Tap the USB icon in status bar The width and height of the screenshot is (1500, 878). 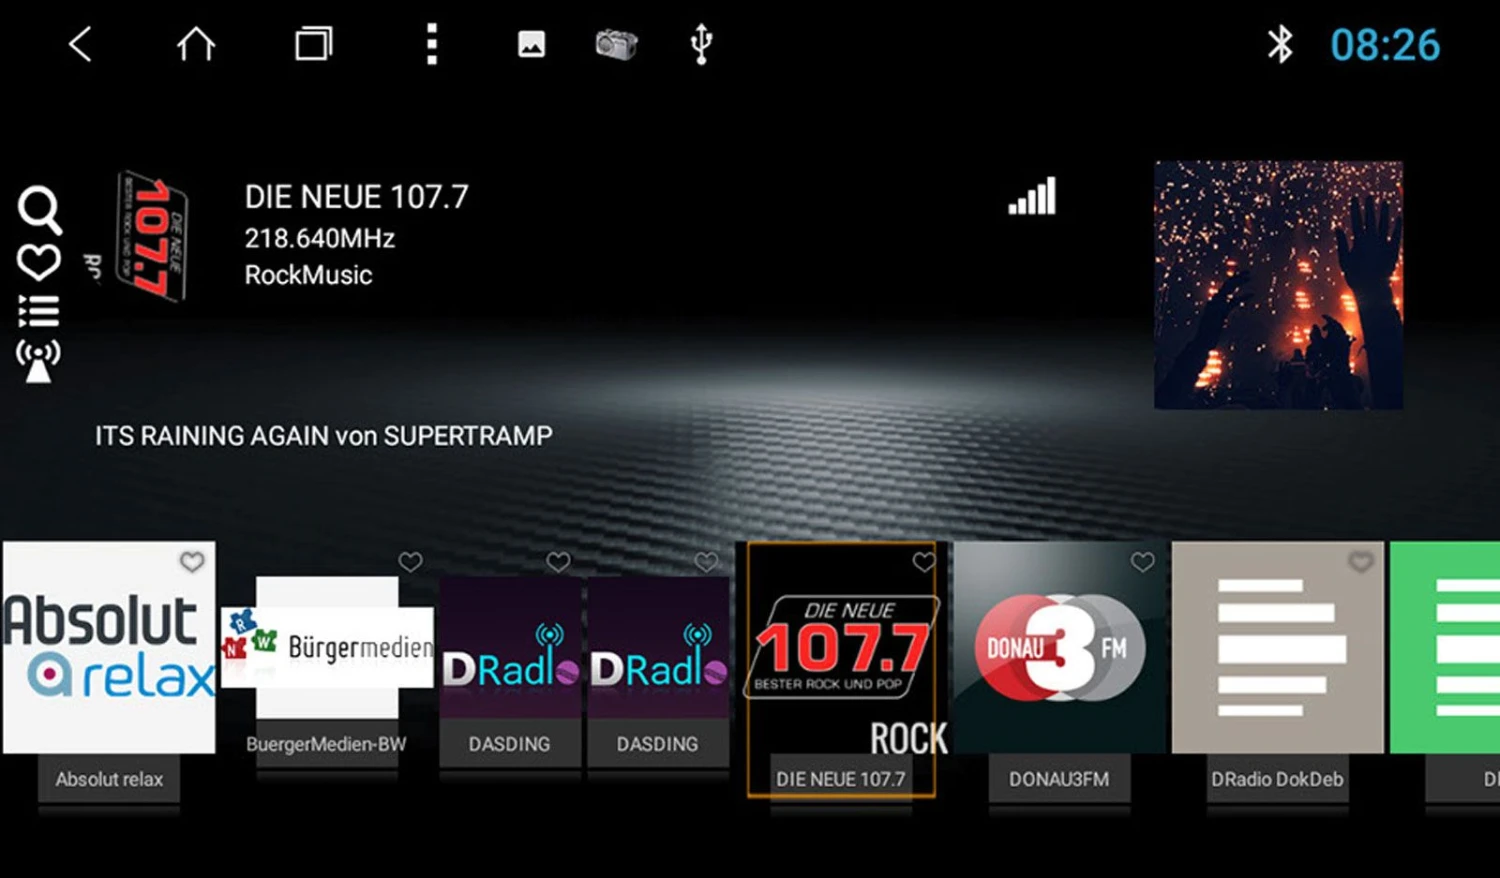pos(701,44)
